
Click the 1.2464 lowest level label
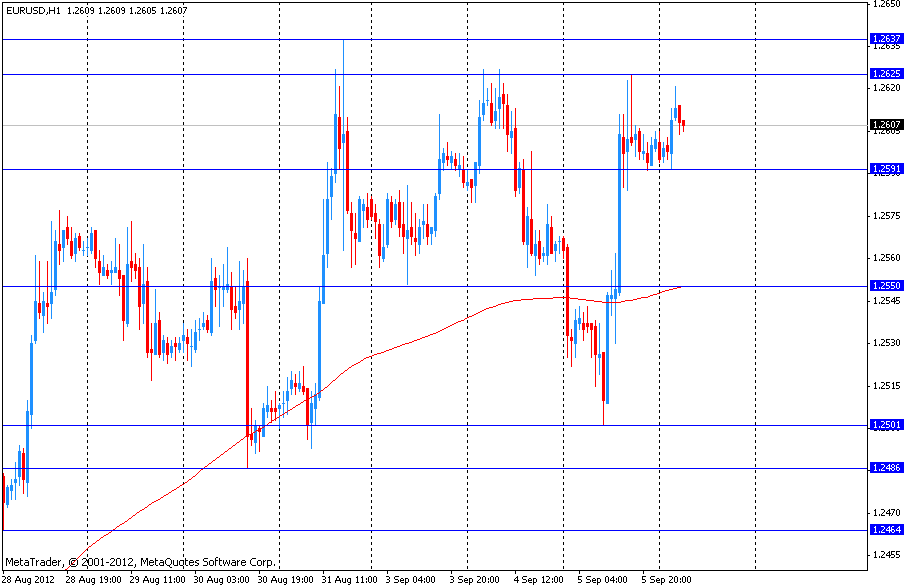886,530
